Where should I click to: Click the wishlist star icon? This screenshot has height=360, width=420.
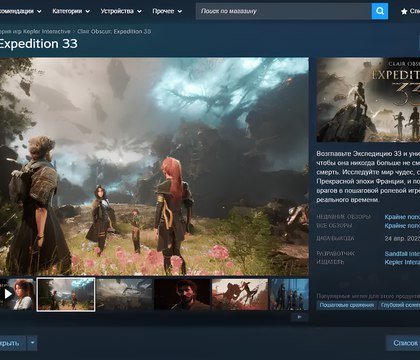click(404, 11)
